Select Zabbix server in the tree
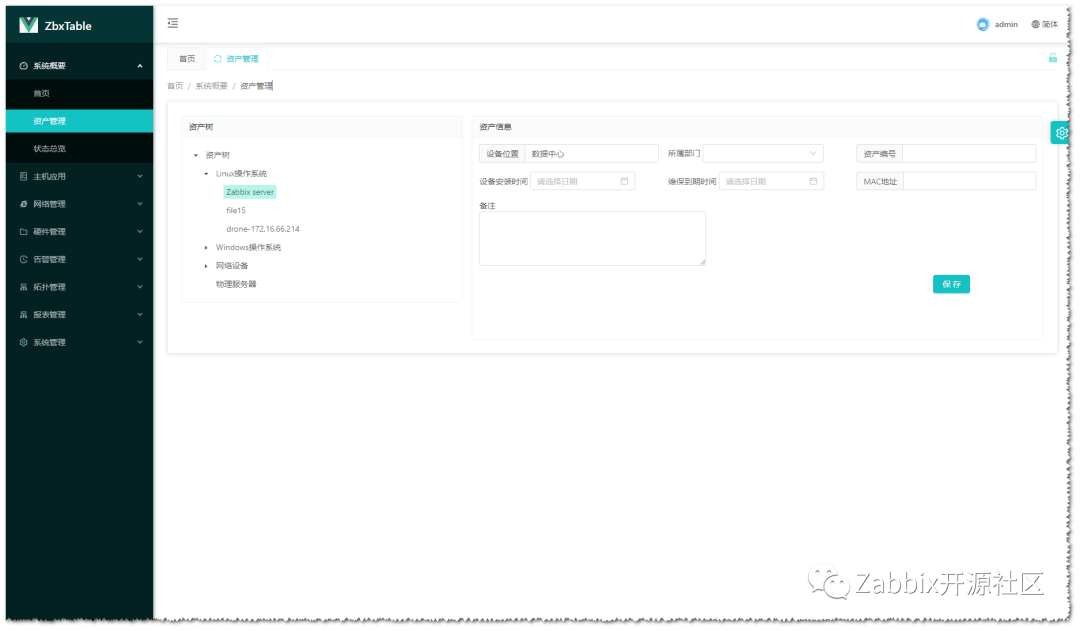The width and height of the screenshot is (1080, 631). [x=249, y=192]
